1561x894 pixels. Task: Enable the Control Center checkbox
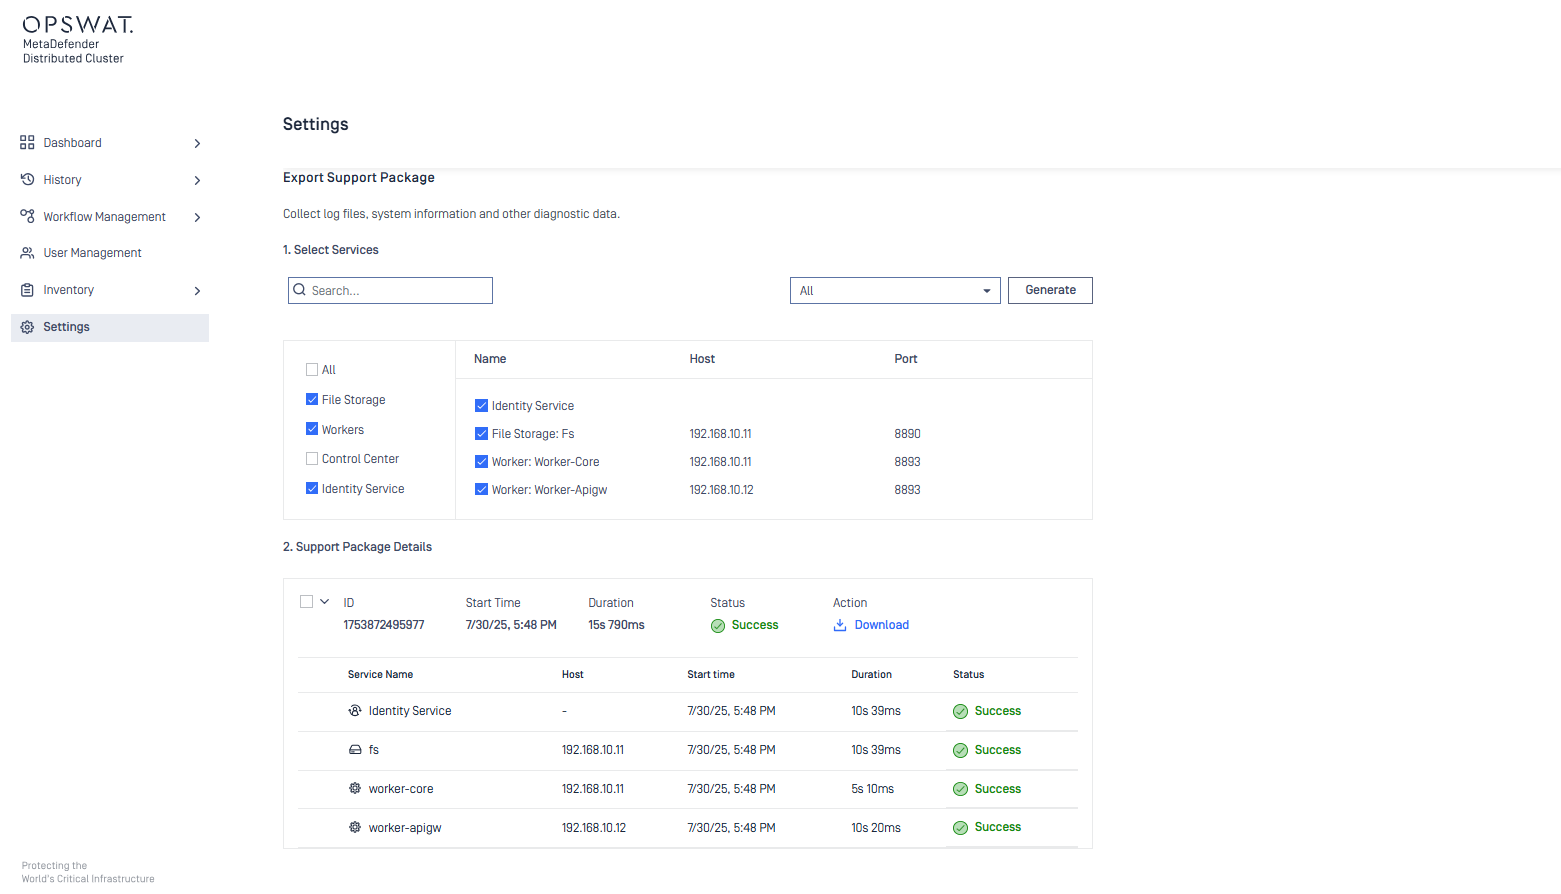tap(312, 459)
